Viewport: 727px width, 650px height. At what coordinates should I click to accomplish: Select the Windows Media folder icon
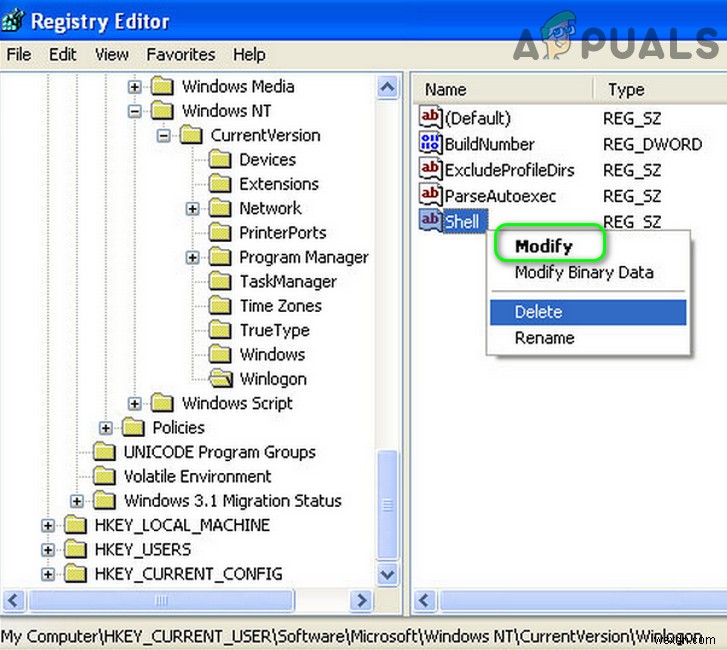[x=162, y=86]
